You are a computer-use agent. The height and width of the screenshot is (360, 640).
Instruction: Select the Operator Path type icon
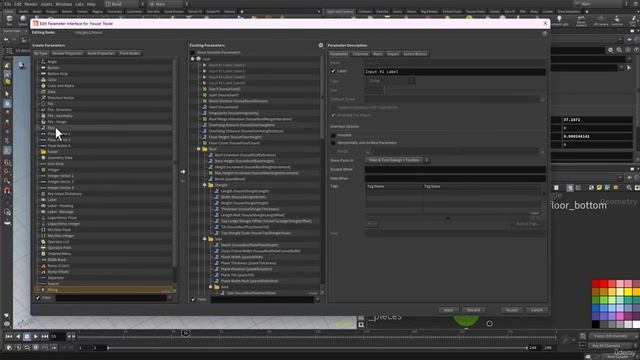(x=43, y=247)
